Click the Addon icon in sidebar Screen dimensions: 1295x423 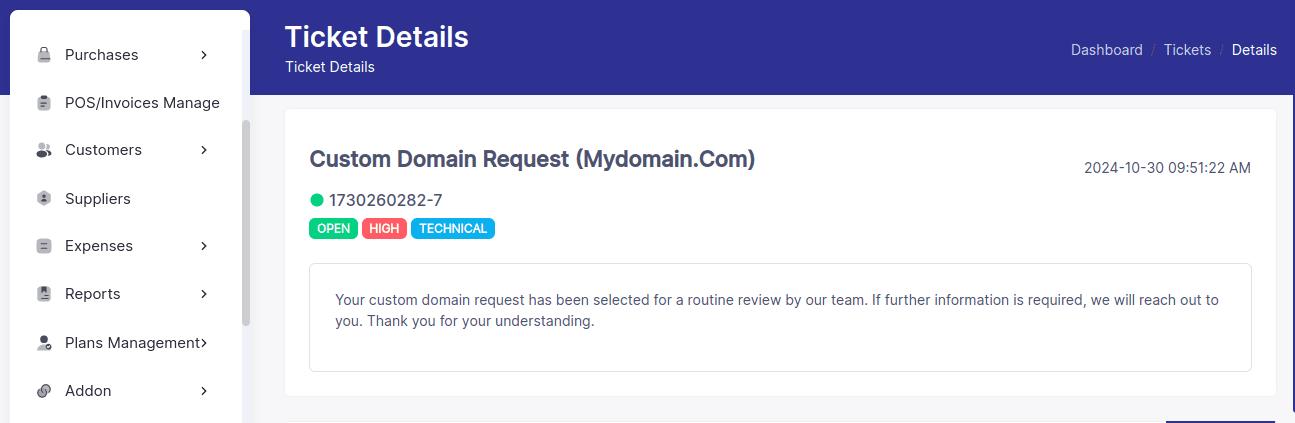pyautogui.click(x=44, y=391)
